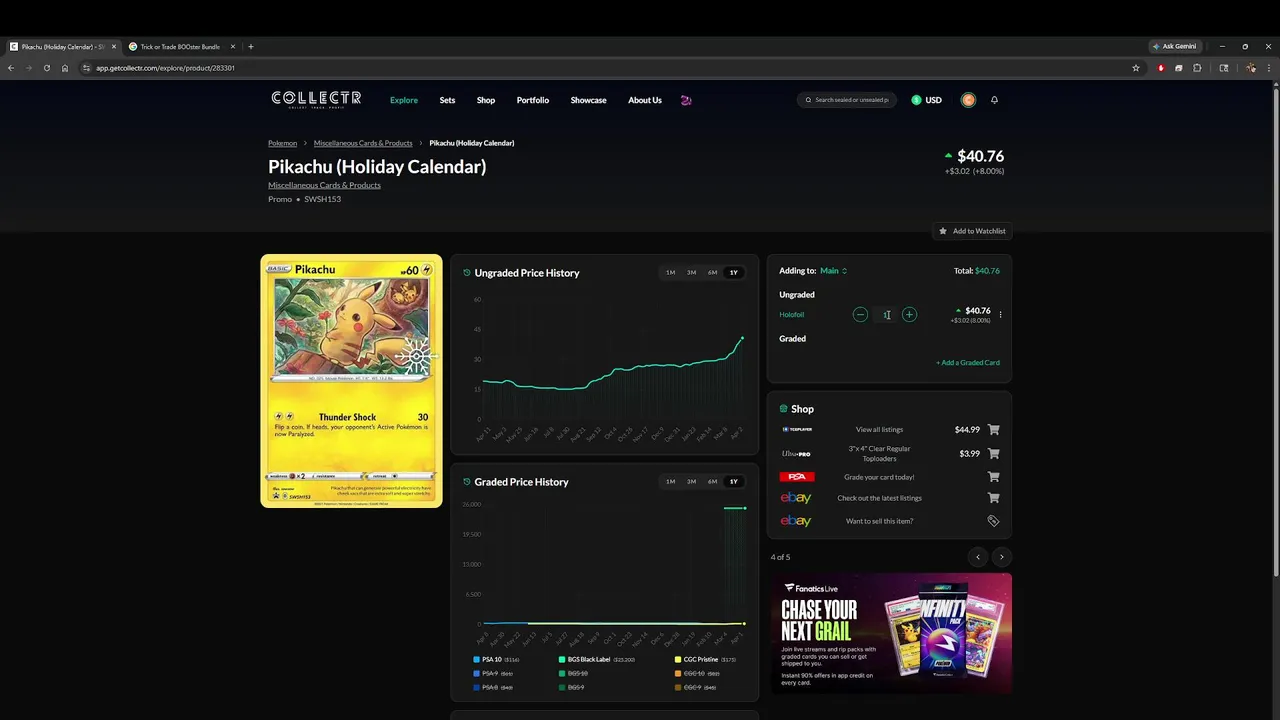
Task: Open the Holofoil row three-dot menu
Action: (x=1000, y=315)
